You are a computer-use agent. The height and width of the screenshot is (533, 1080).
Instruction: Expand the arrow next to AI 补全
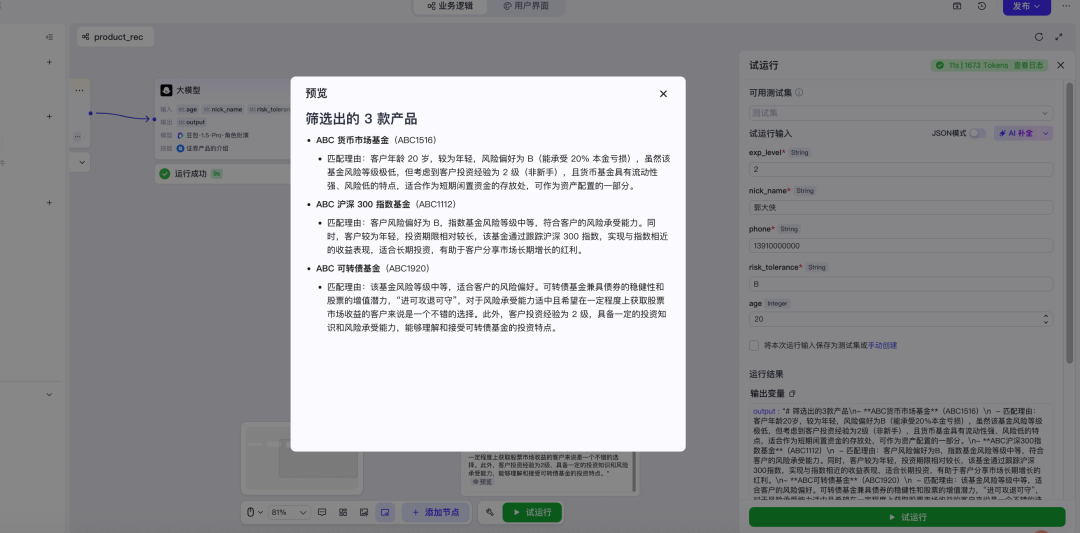pos(1046,133)
